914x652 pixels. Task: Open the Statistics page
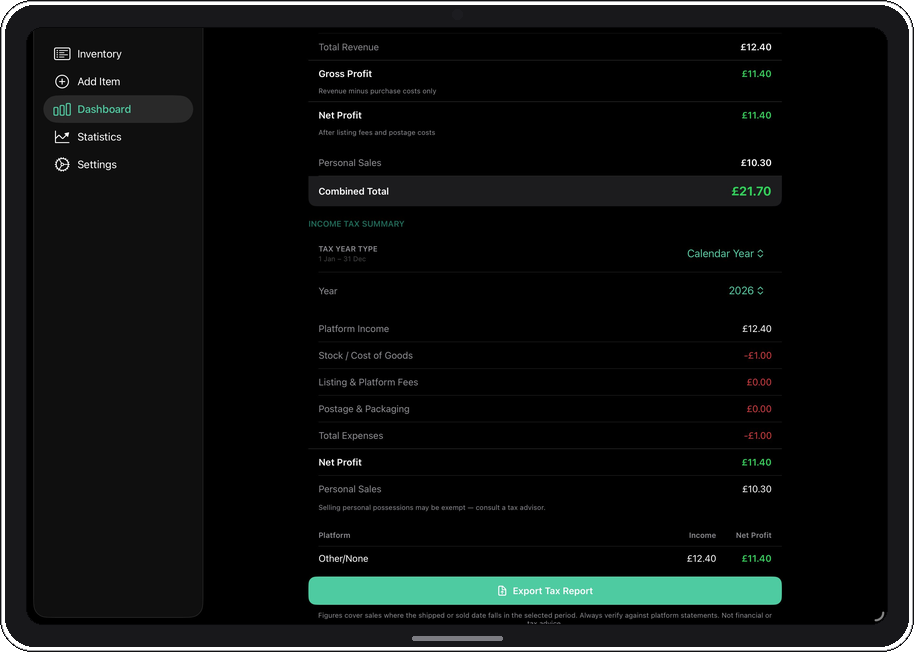[x=118, y=137]
